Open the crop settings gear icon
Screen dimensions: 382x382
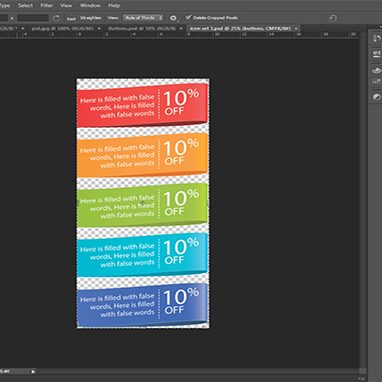coord(173,18)
